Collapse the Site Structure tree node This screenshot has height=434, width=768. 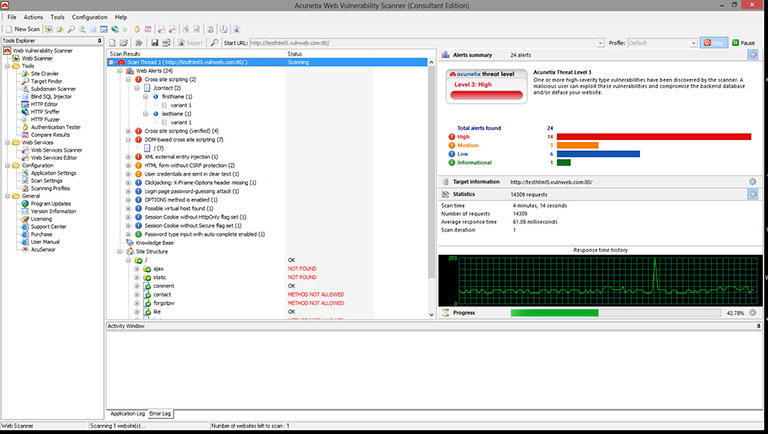119,251
